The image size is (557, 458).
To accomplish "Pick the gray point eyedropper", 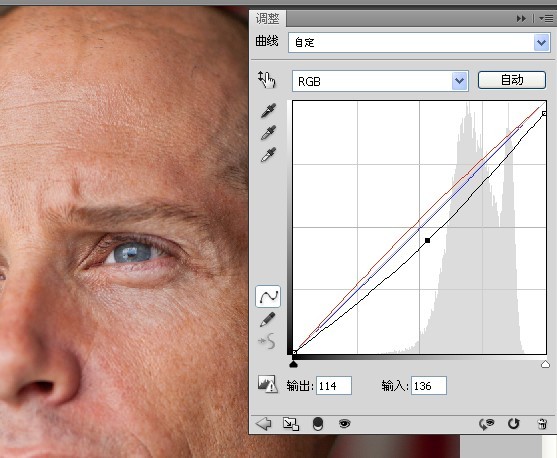I will pyautogui.click(x=268, y=133).
